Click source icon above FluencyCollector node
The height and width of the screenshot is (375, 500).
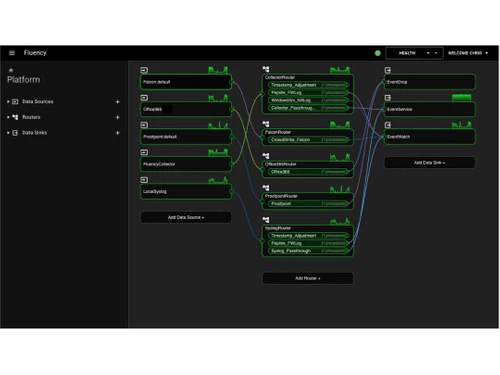144,152
